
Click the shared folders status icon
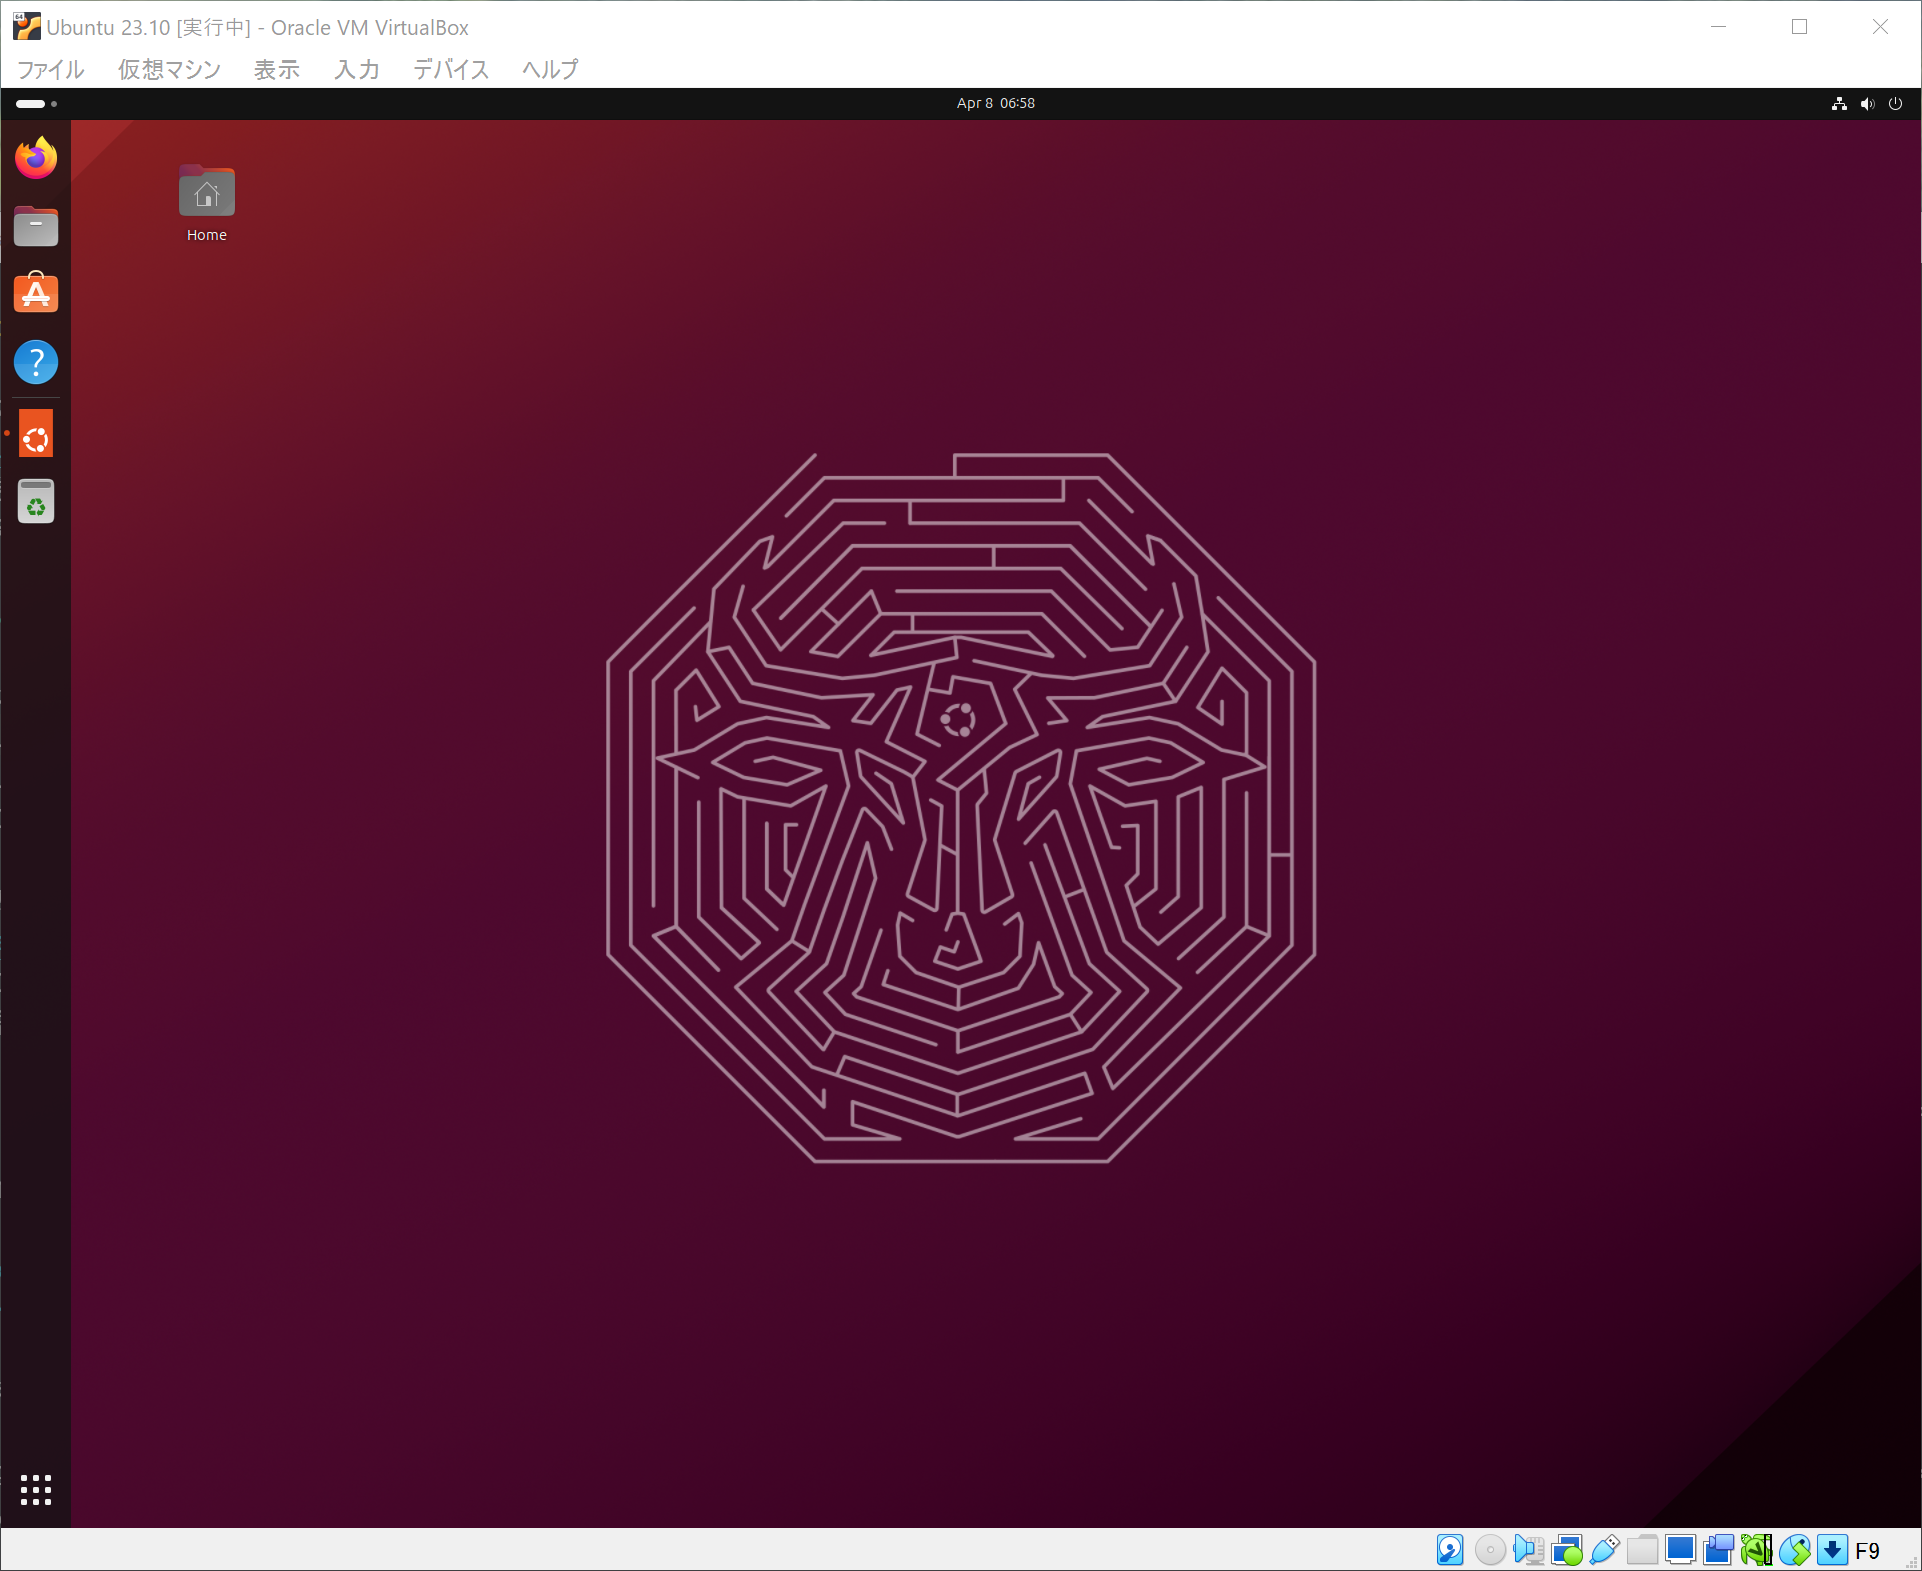(x=1642, y=1550)
